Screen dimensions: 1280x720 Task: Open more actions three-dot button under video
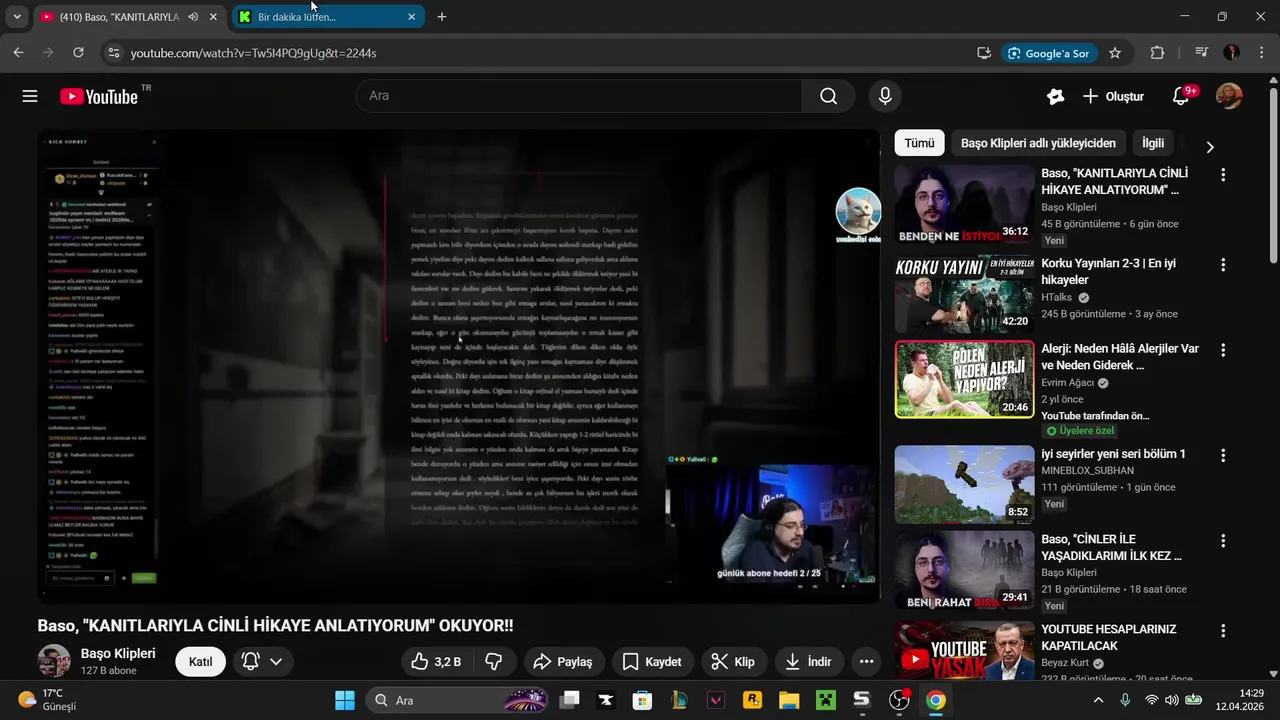point(866,662)
